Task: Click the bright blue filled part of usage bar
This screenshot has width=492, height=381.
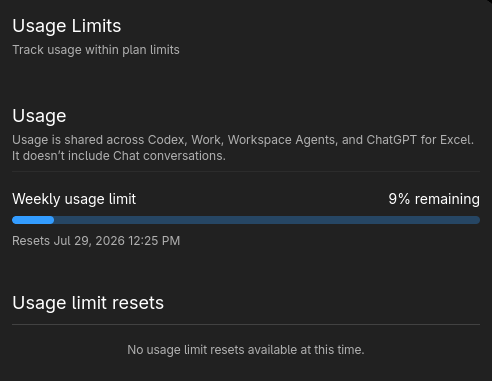Action: point(33,220)
